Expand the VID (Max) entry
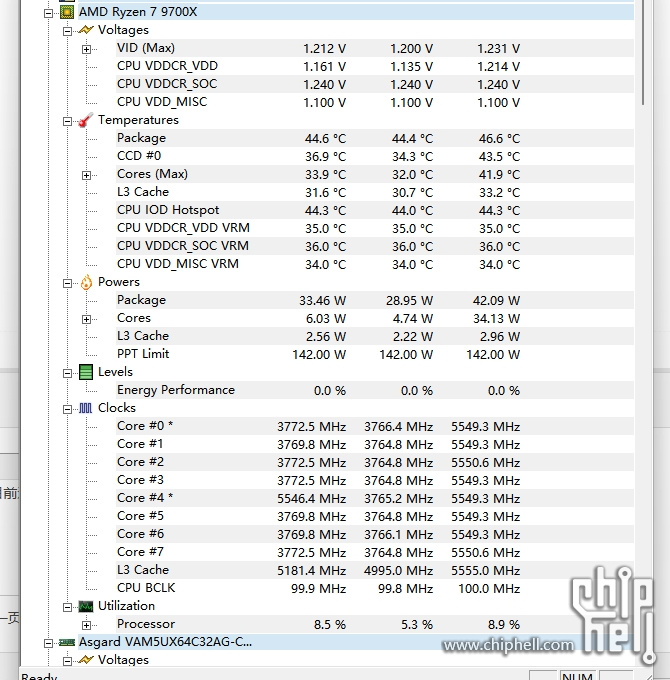 click(x=86, y=49)
